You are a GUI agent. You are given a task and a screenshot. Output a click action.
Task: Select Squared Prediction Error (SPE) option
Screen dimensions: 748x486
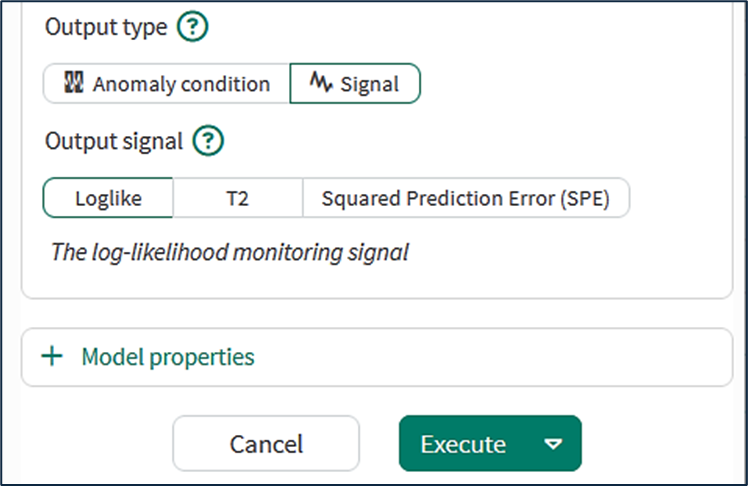coord(466,198)
